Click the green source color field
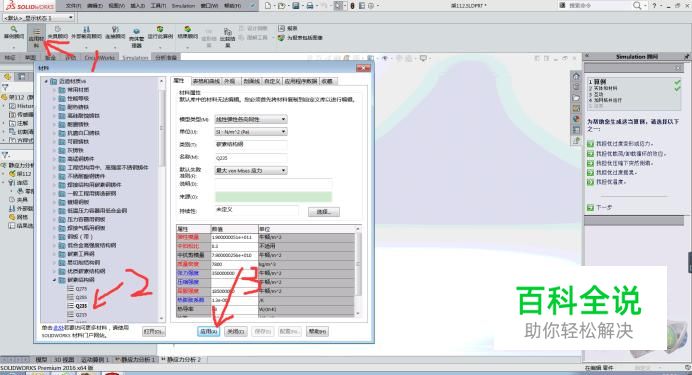 point(273,197)
